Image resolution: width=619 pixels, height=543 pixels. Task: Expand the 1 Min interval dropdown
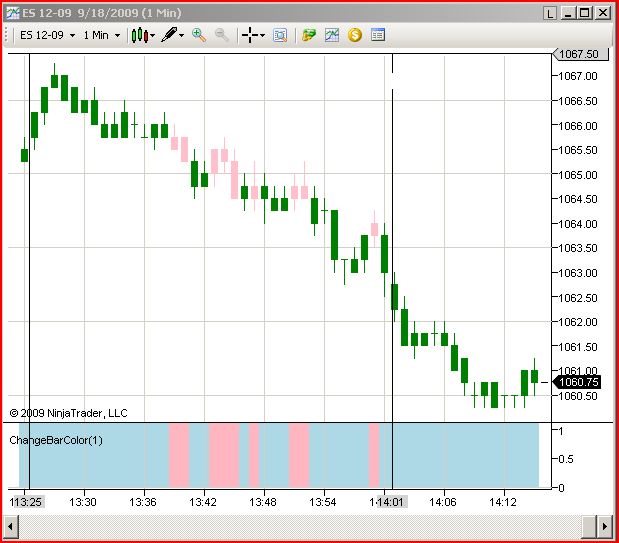tap(117, 36)
